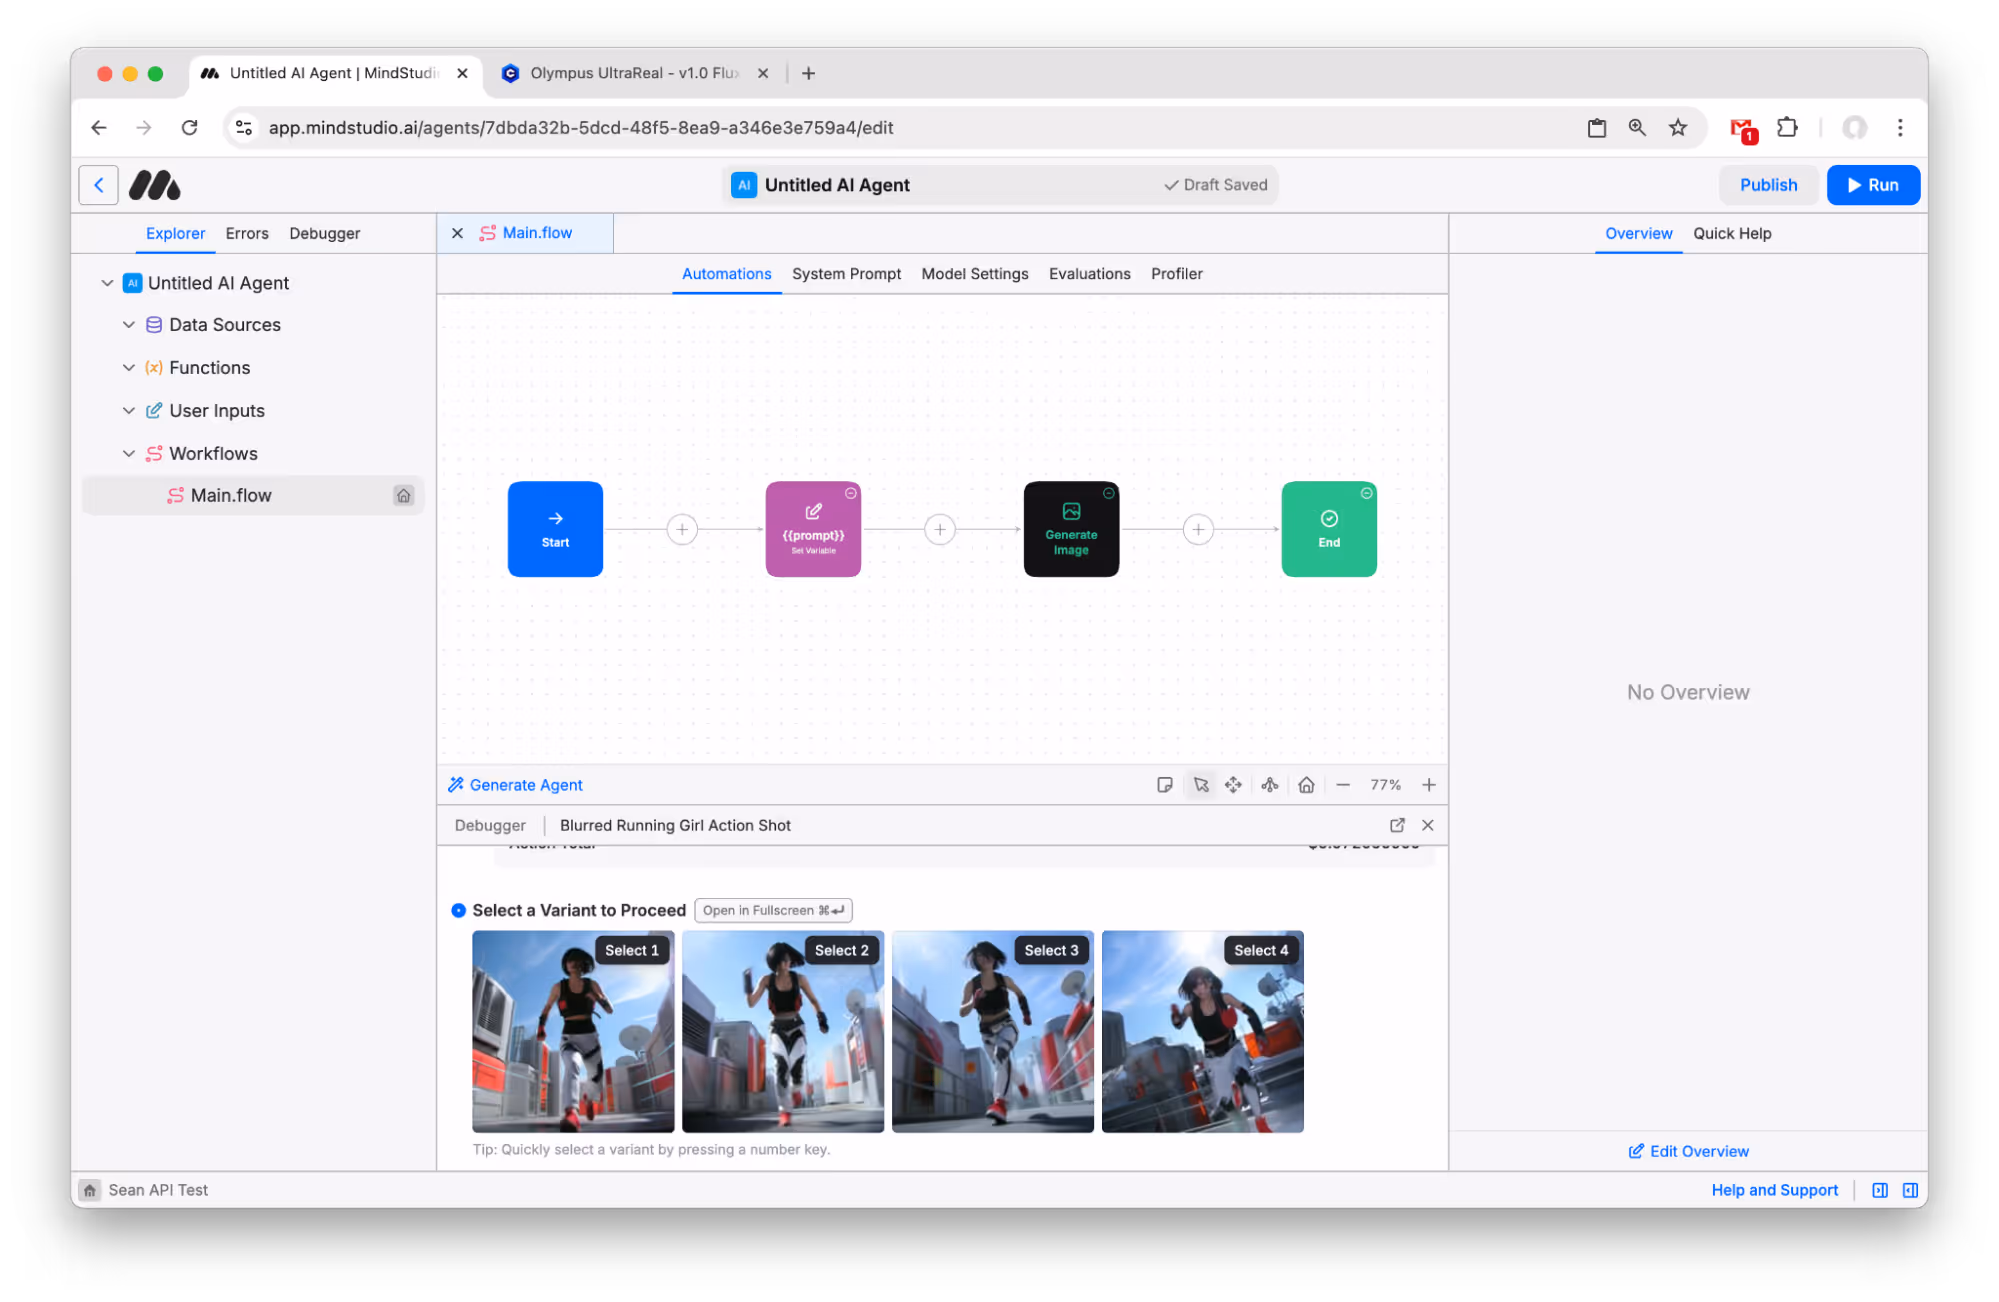This screenshot has height=1302, width=1999.
Task: Click the Open in Fullscreen button
Action: [772, 910]
